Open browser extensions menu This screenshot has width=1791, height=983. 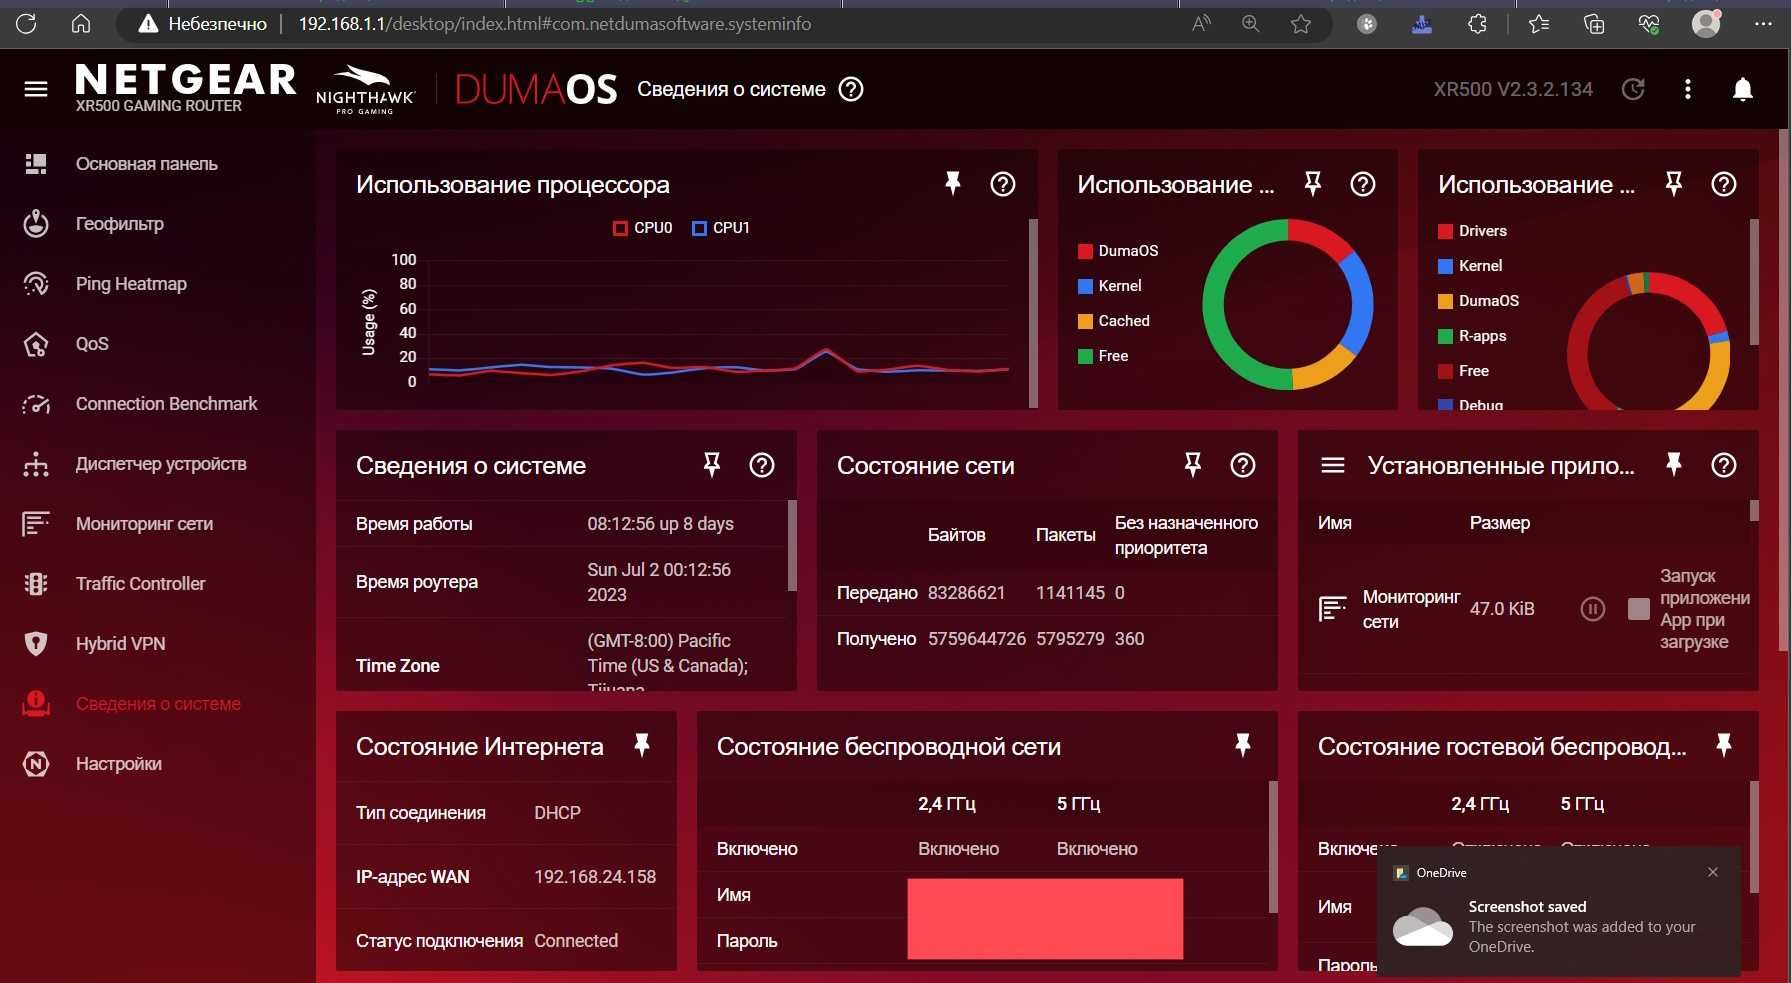click(1477, 24)
